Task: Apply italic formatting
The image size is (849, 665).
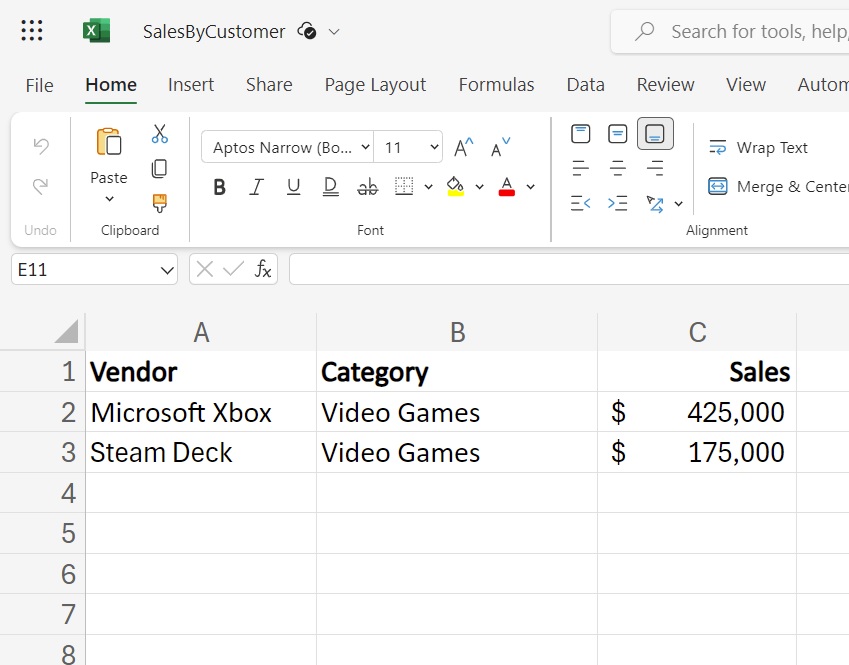Action: pos(256,187)
